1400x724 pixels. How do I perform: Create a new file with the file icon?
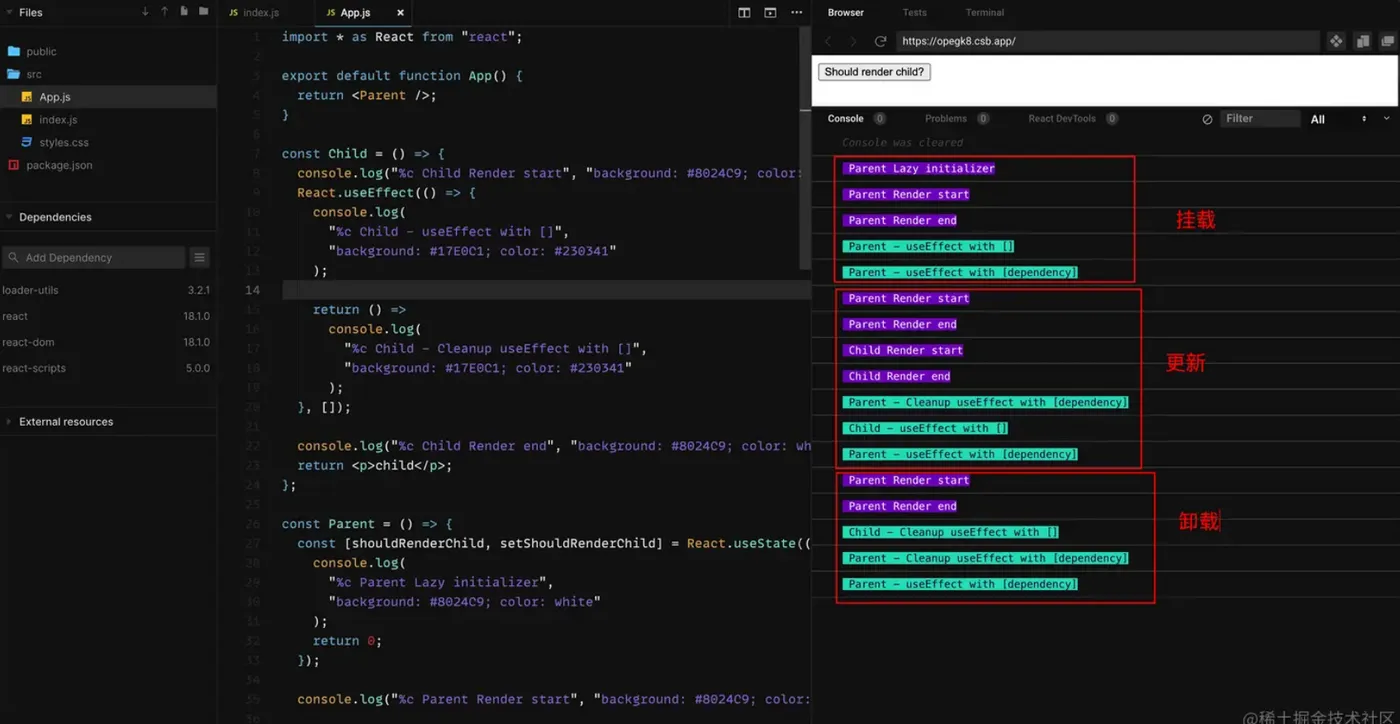point(184,12)
